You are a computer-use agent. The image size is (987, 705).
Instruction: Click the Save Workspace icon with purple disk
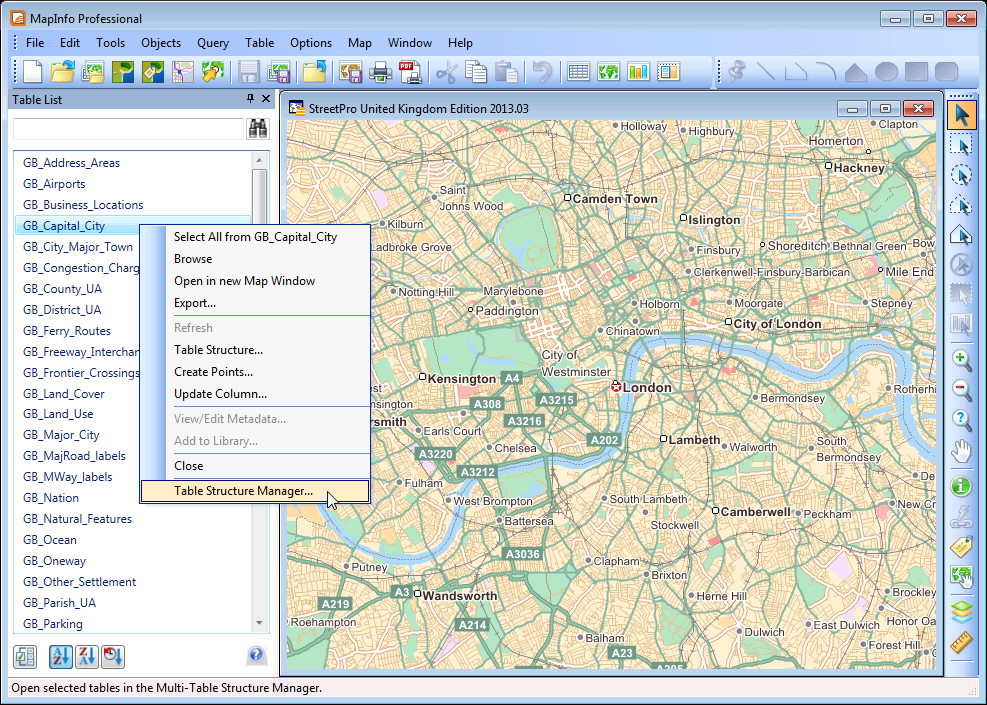coord(279,72)
